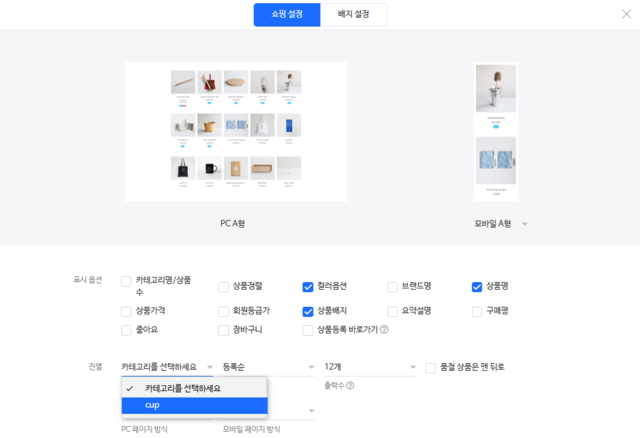Enable the 상품등록 바로가기 checkbox

308,330
